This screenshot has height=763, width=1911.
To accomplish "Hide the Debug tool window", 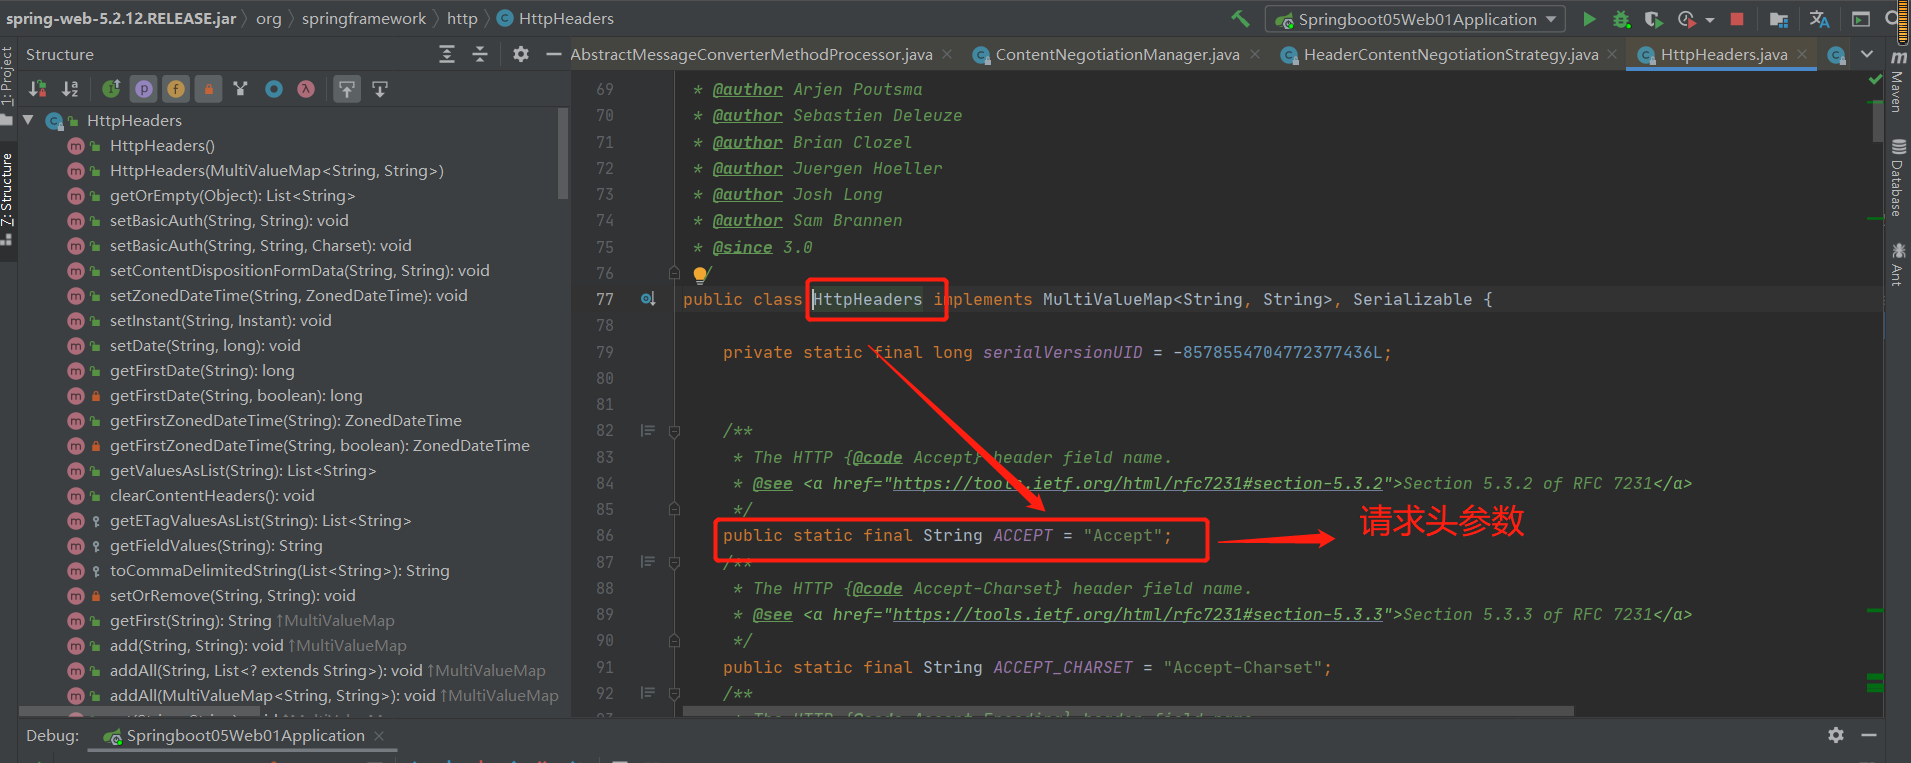I will [1868, 735].
